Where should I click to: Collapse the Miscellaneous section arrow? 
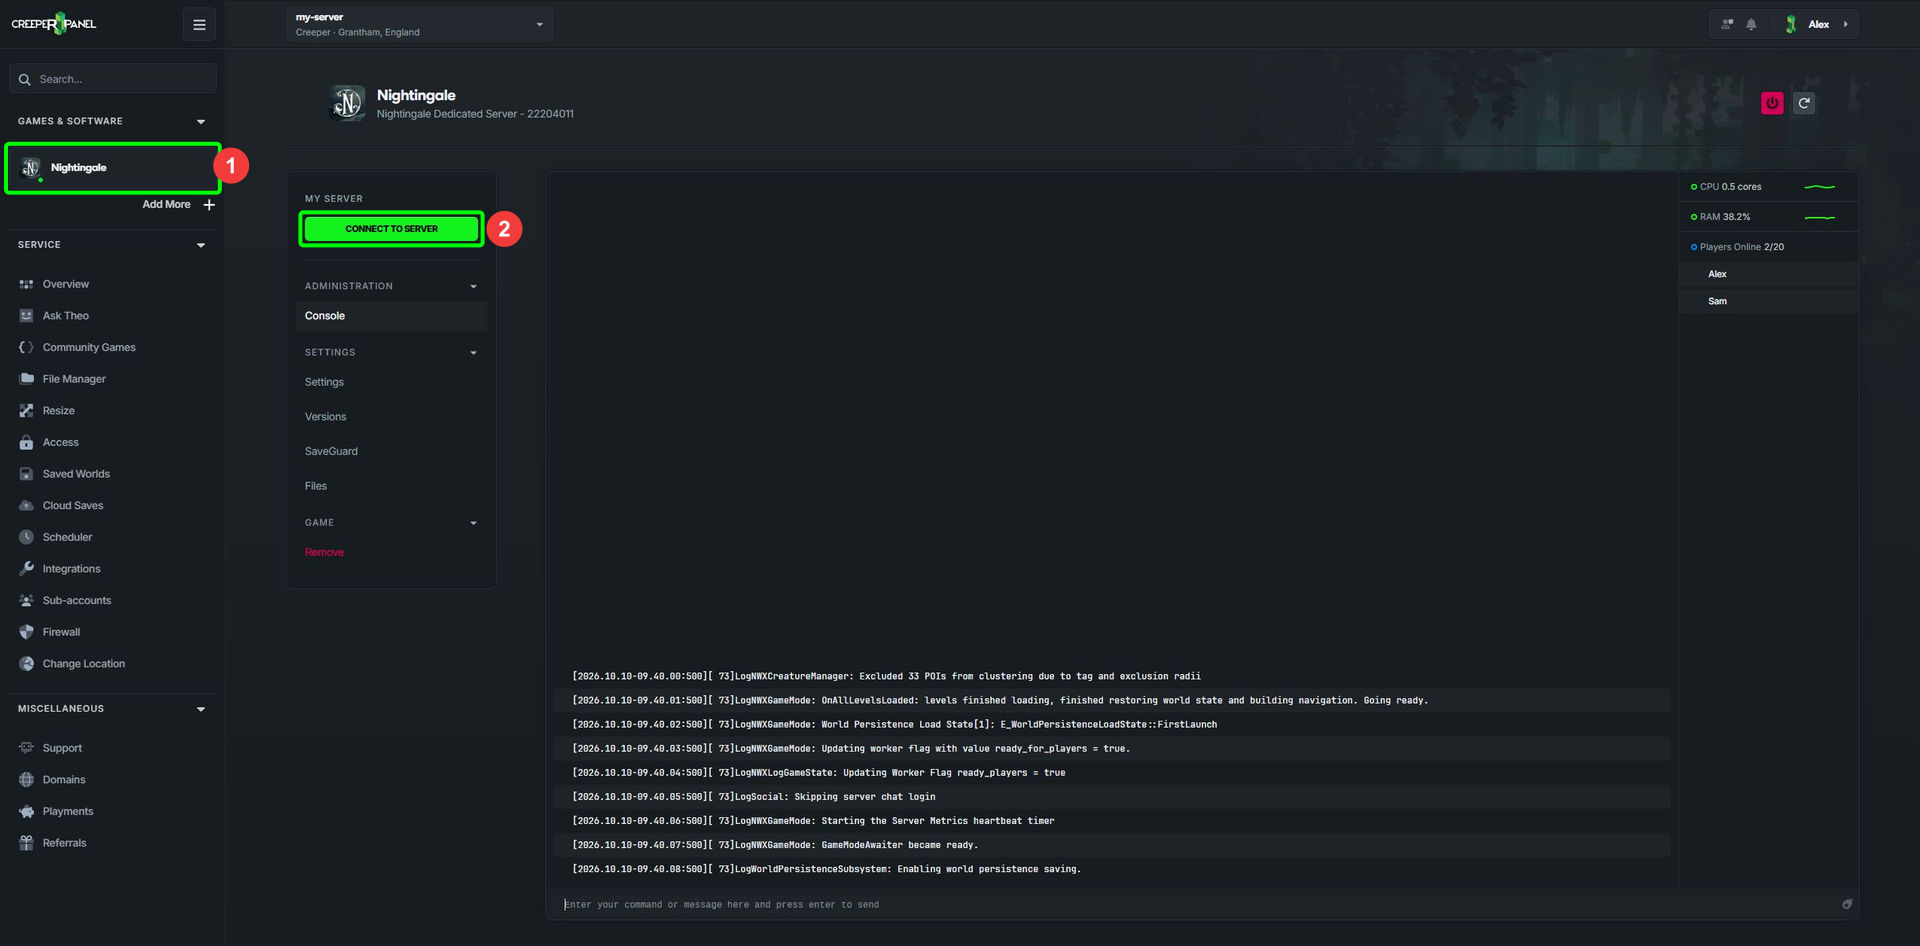click(201, 710)
